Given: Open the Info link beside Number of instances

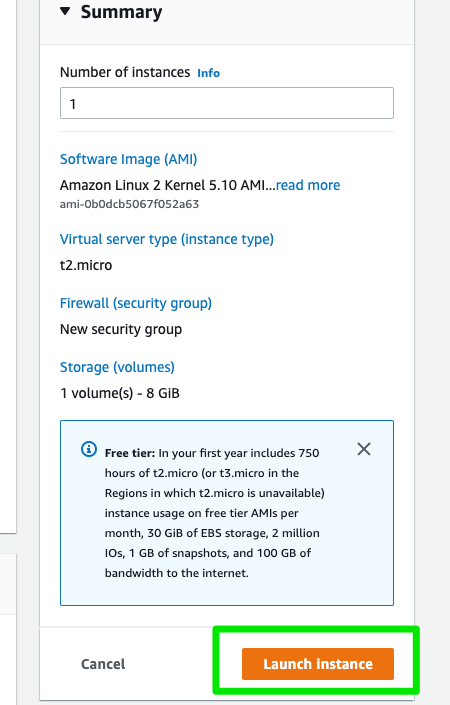Looking at the screenshot, I should 209,73.
